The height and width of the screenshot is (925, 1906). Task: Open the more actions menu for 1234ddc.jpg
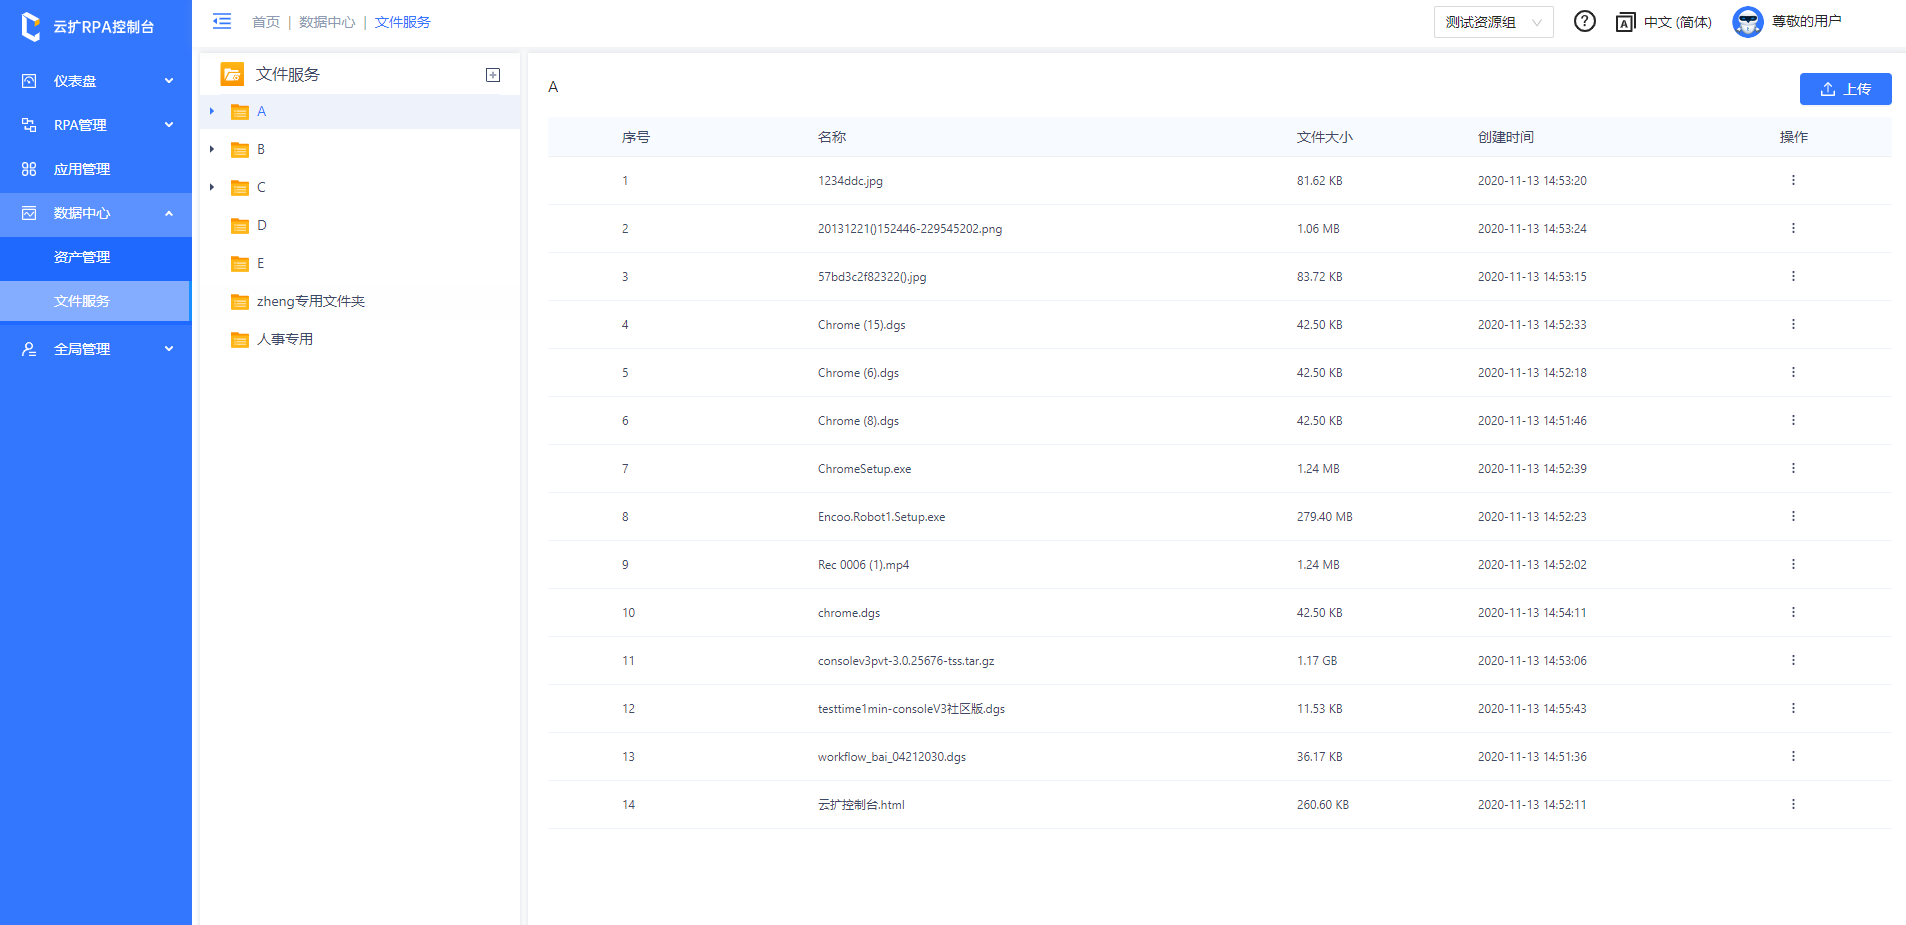pos(1793,181)
